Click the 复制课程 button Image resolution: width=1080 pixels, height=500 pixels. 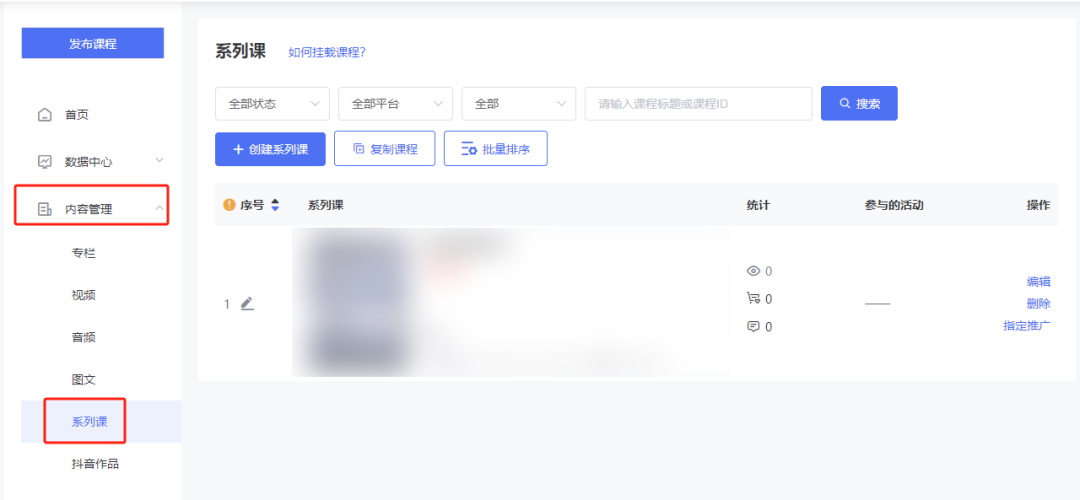pyautogui.click(x=384, y=149)
